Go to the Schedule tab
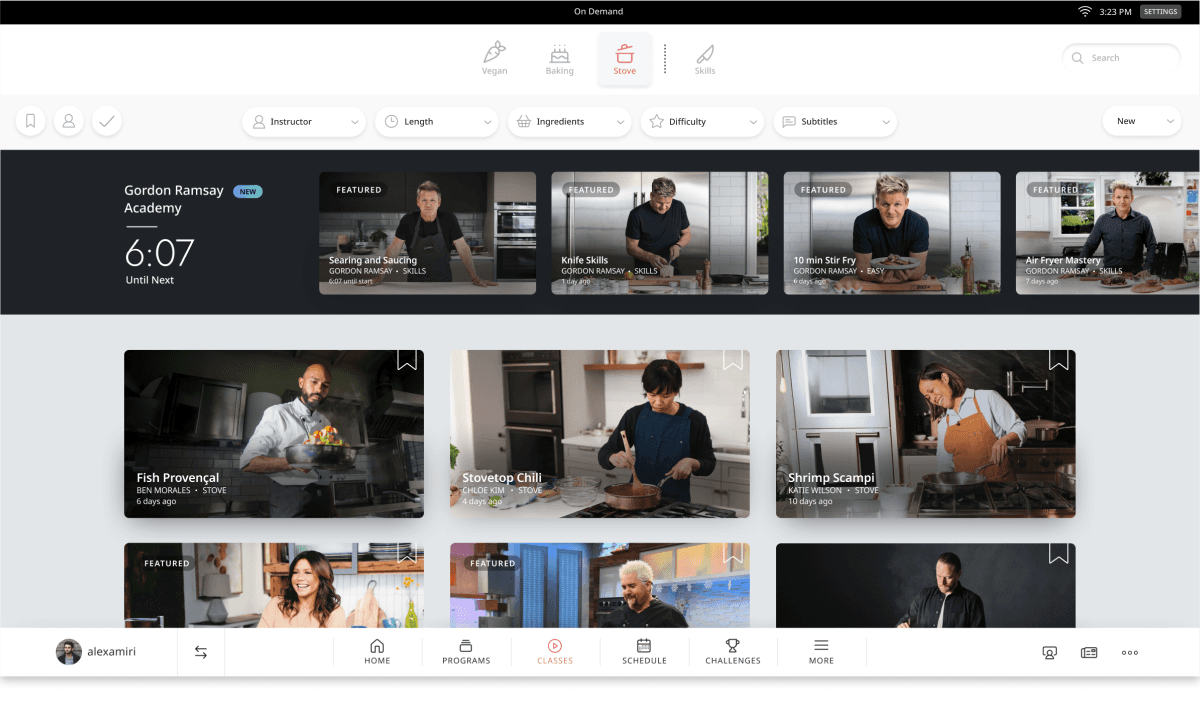The height and width of the screenshot is (706, 1200). point(644,652)
